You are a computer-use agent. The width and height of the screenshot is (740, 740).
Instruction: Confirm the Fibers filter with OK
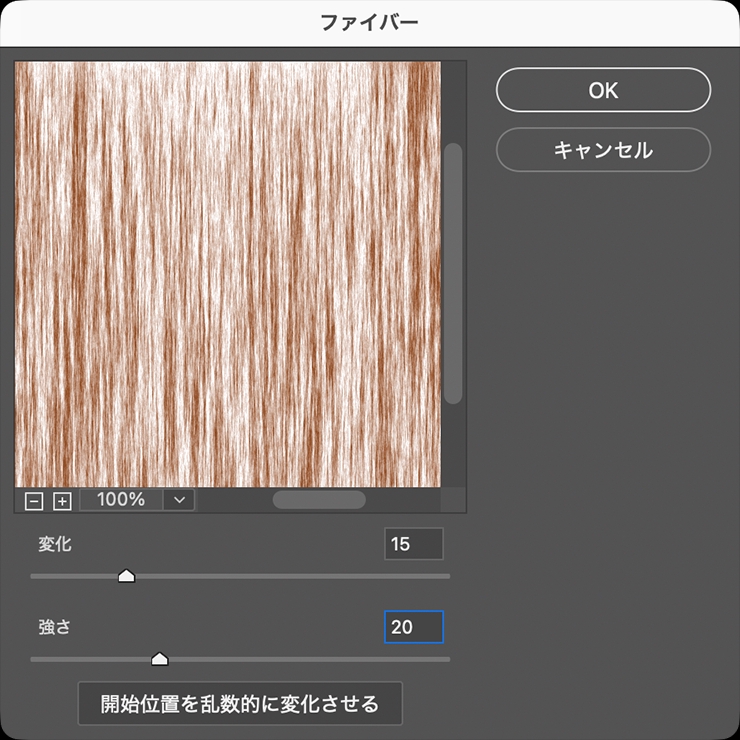click(603, 90)
